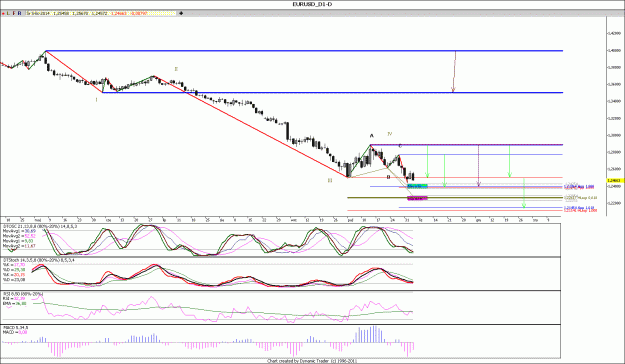Toggle the R button in the chart toolbar
The image size is (625, 364).
tap(19, 13)
